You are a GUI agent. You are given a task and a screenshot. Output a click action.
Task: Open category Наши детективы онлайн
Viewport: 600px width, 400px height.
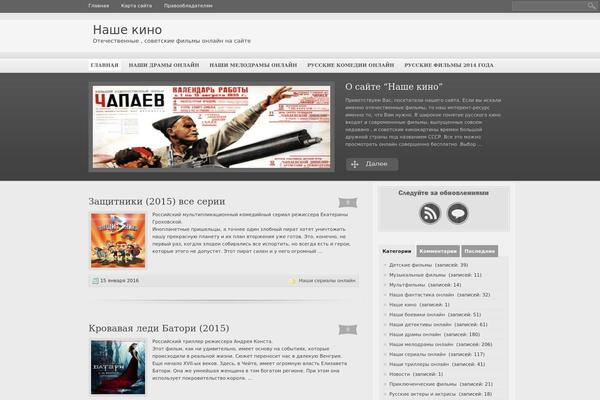pos(420,325)
